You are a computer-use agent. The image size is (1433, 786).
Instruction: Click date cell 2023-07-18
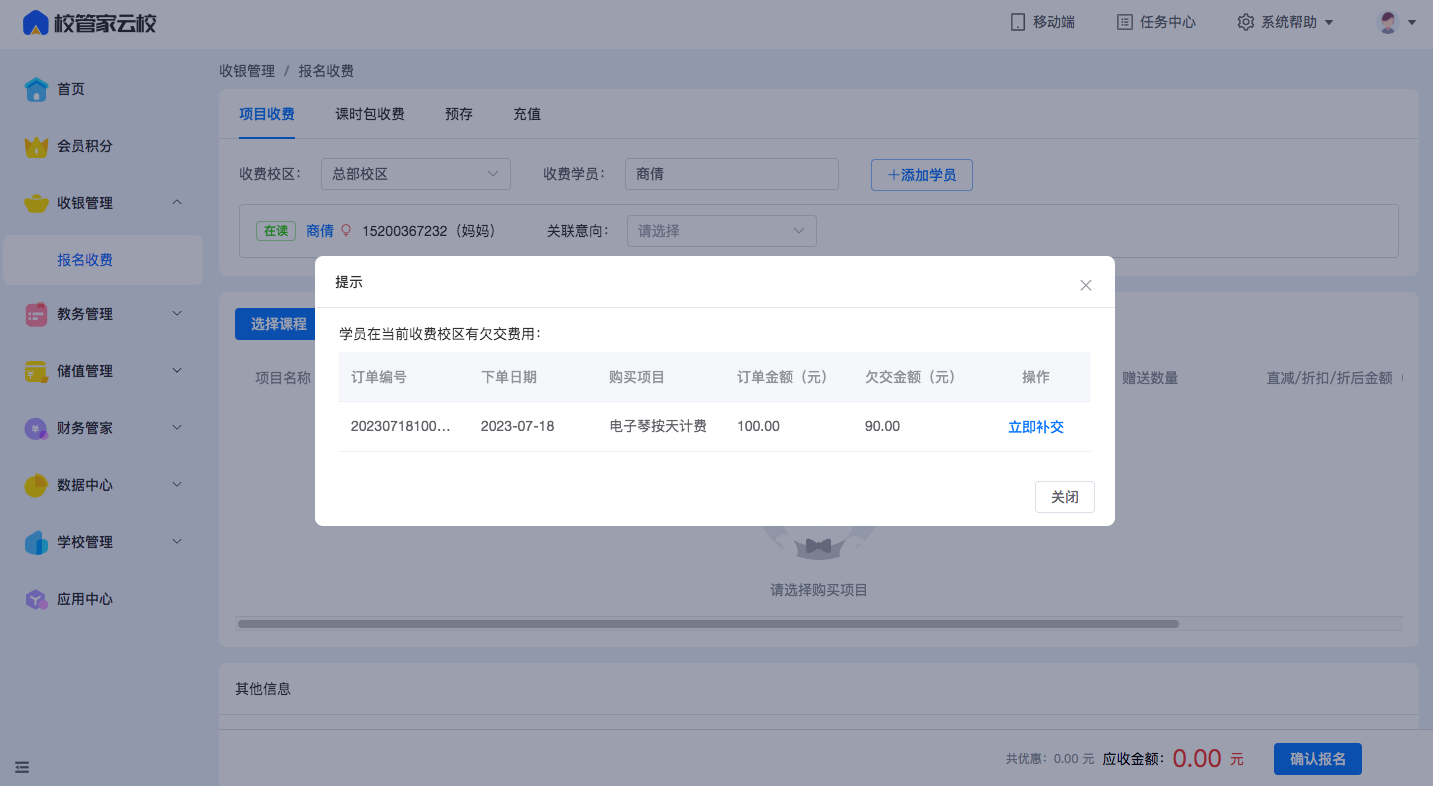click(x=518, y=426)
